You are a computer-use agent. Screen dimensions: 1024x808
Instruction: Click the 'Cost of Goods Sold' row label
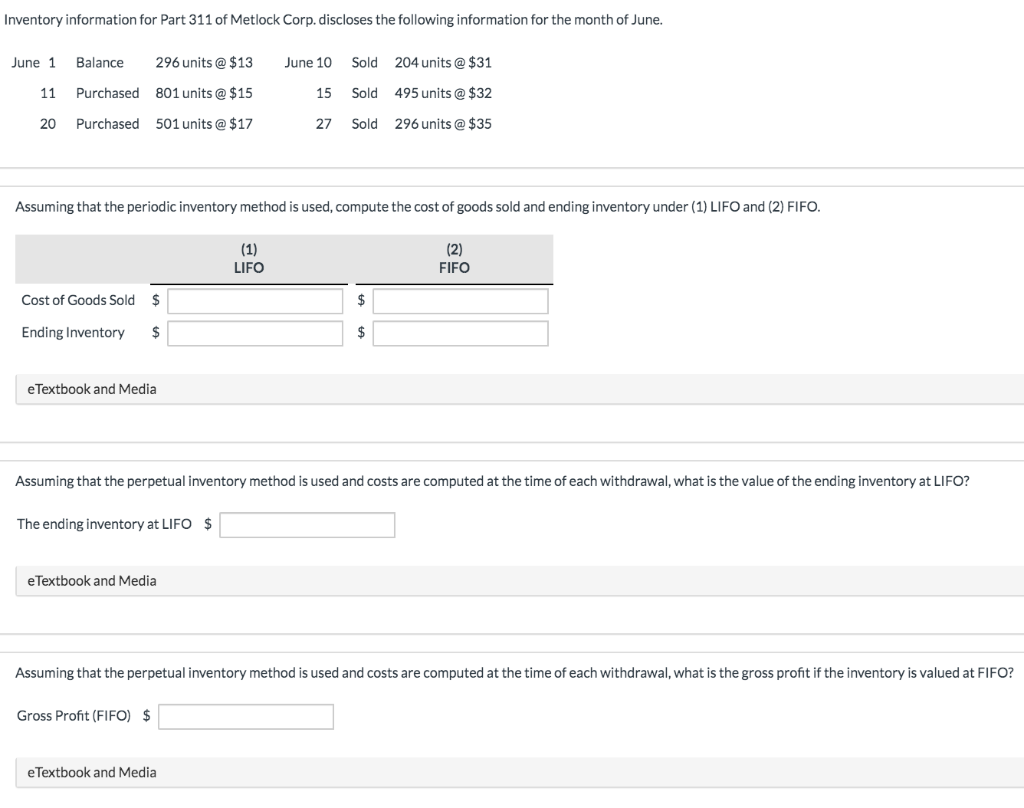tap(78, 300)
